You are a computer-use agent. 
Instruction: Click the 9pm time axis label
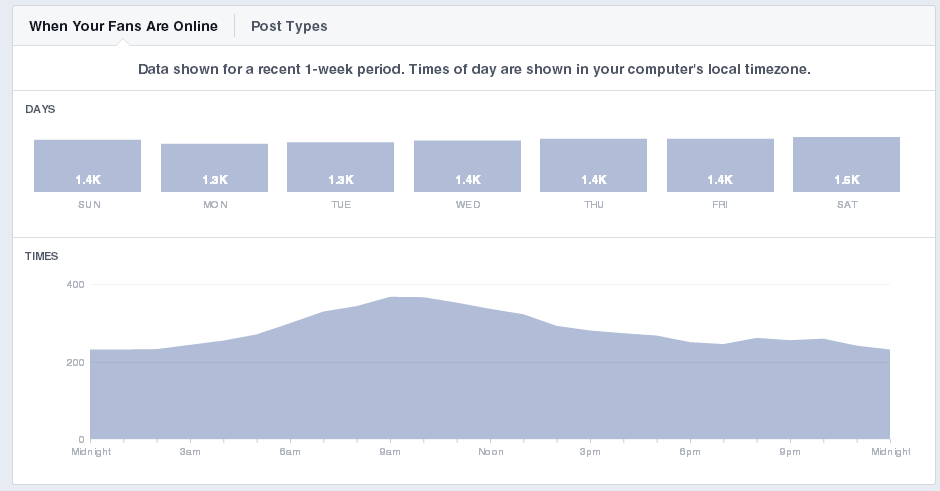click(789, 452)
